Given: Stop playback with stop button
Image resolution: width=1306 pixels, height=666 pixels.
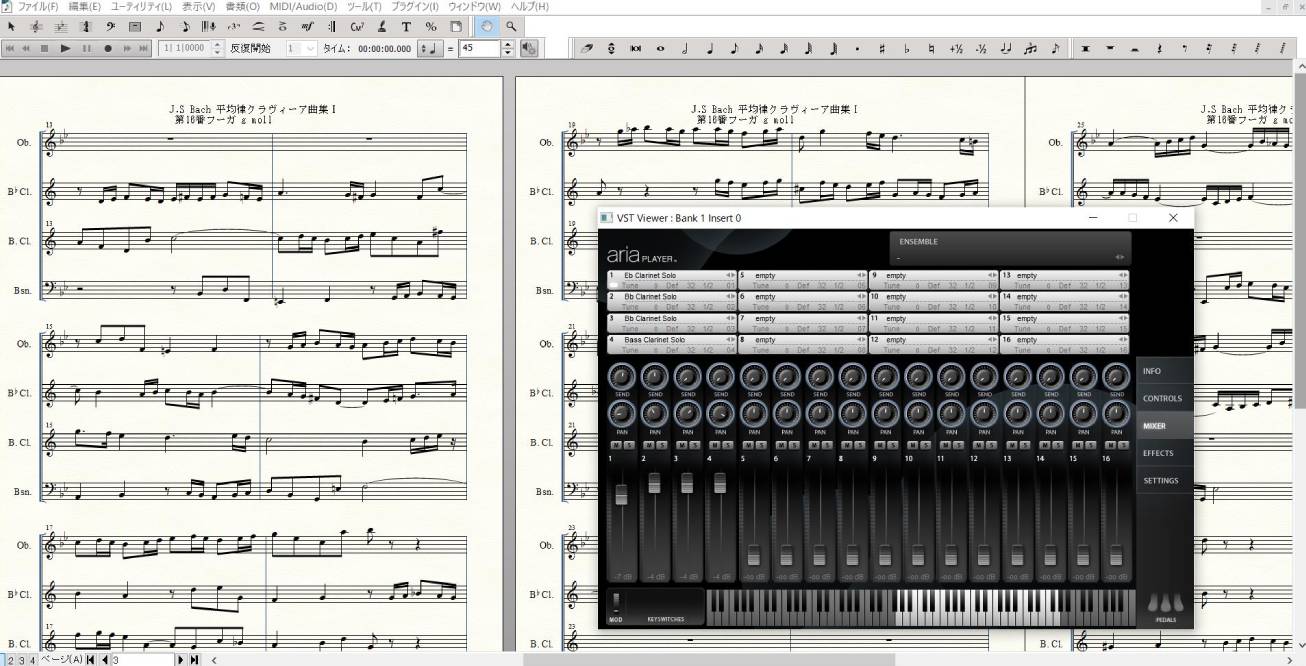Looking at the screenshot, I should [x=44, y=48].
